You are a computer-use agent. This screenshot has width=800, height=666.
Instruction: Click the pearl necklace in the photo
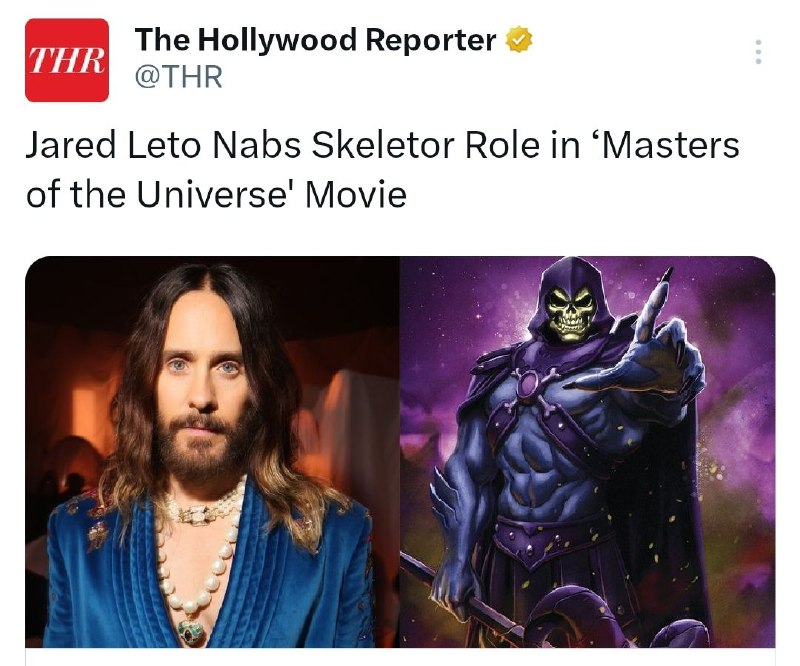(x=200, y=550)
